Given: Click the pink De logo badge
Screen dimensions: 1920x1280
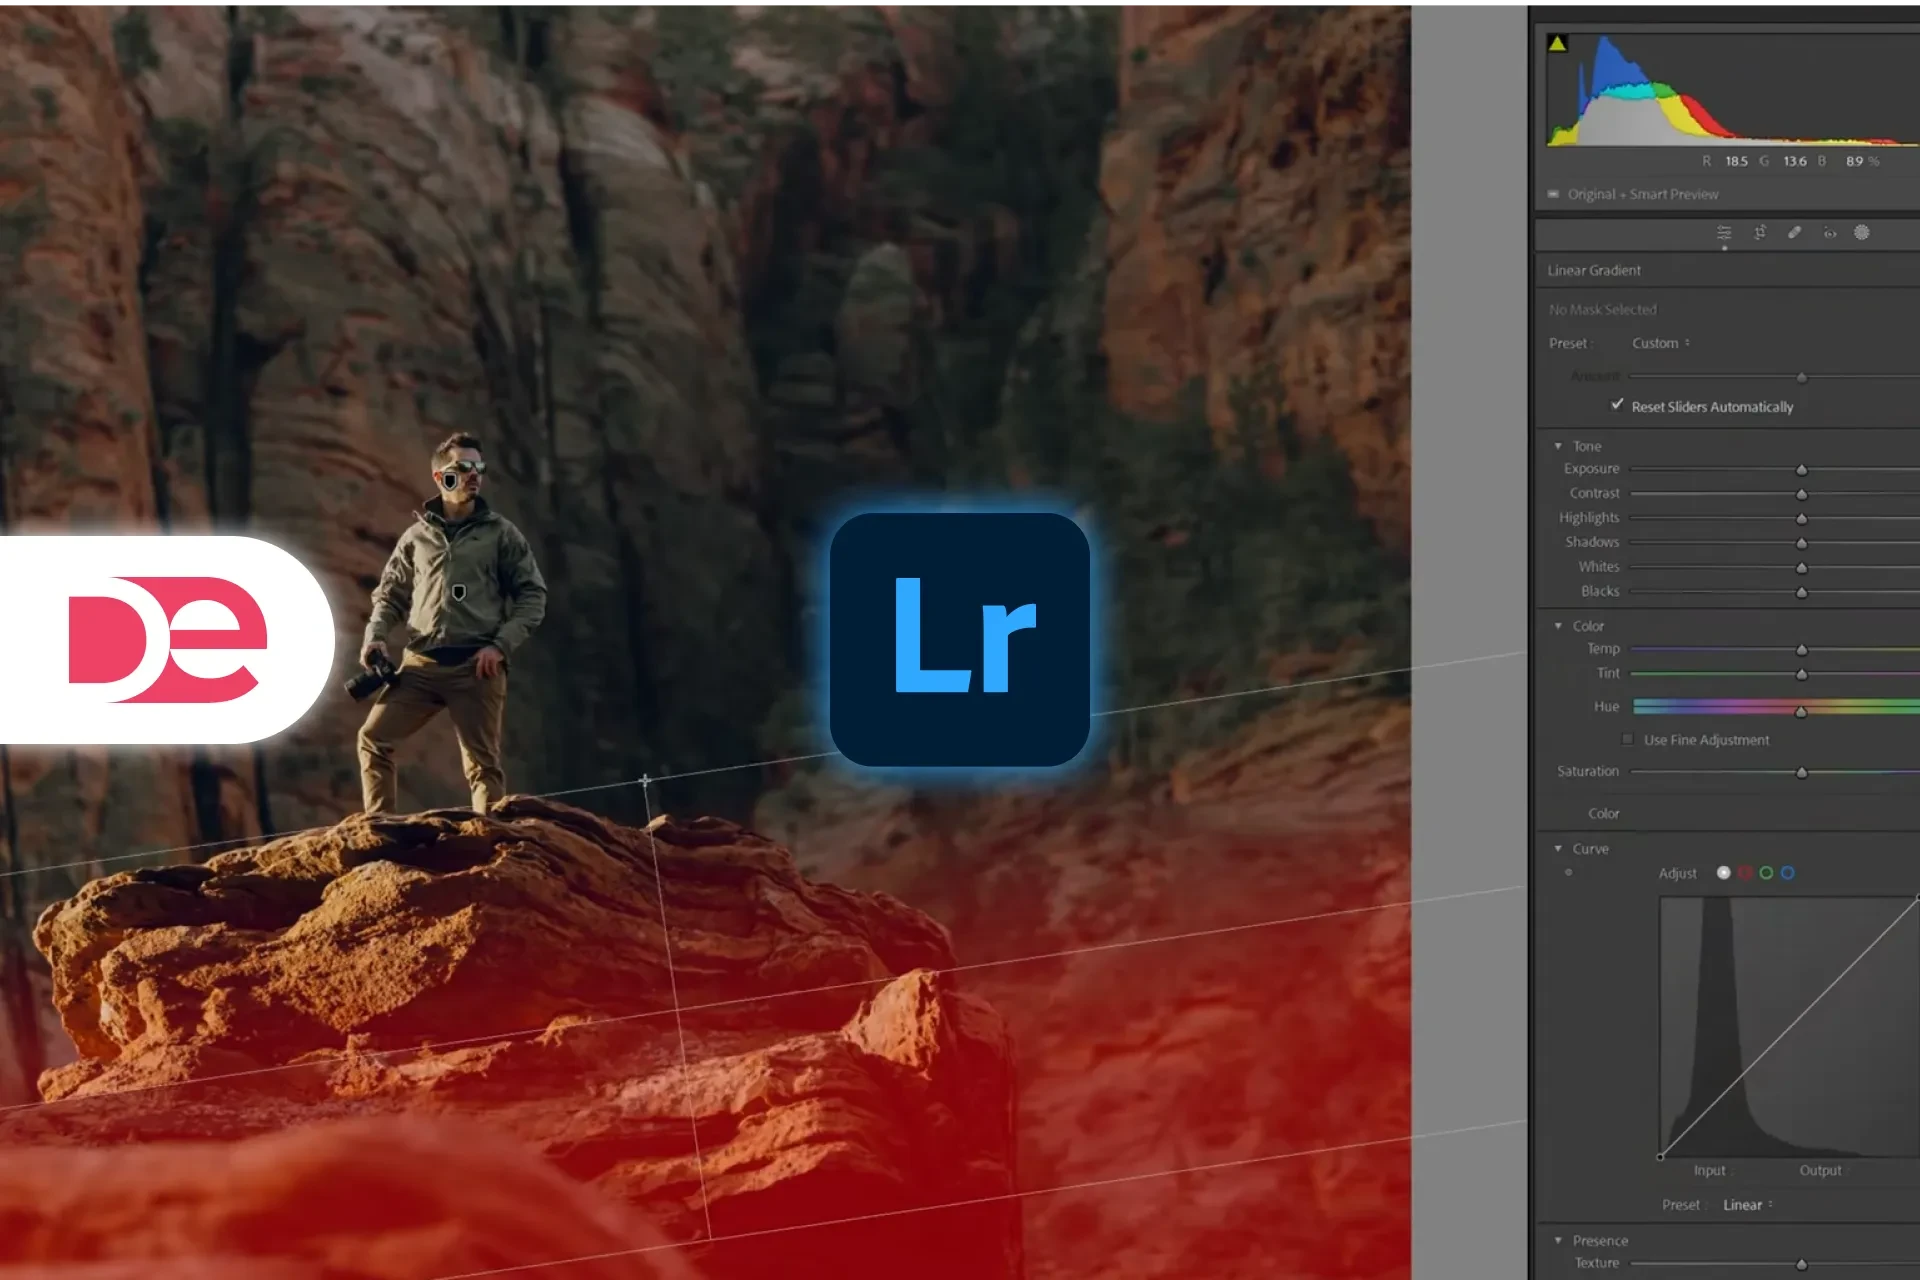Looking at the screenshot, I should pos(166,639).
